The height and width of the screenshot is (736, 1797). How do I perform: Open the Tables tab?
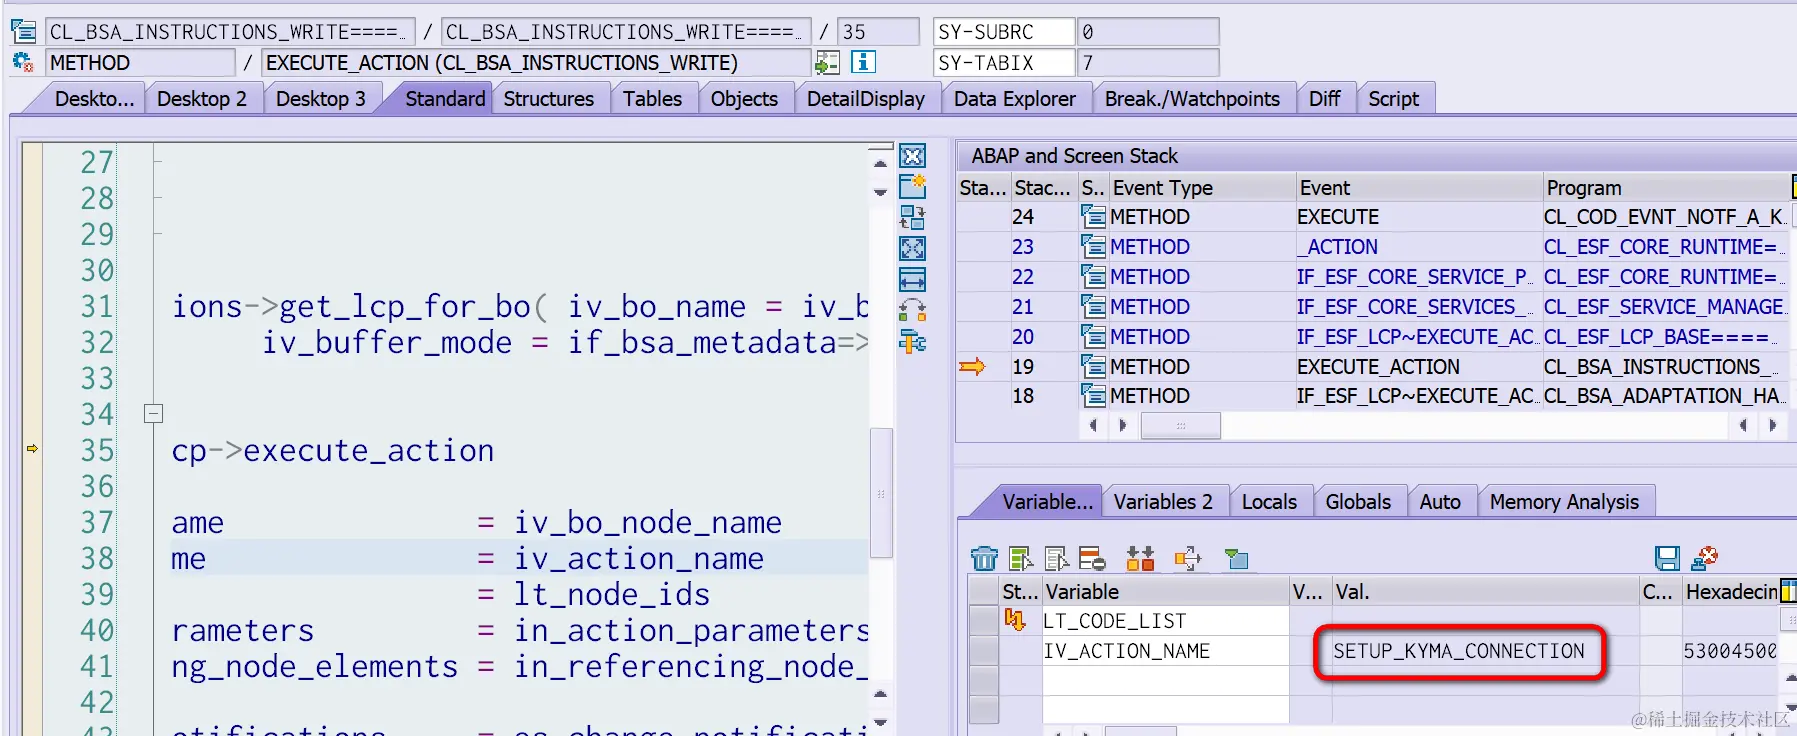pyautogui.click(x=652, y=99)
